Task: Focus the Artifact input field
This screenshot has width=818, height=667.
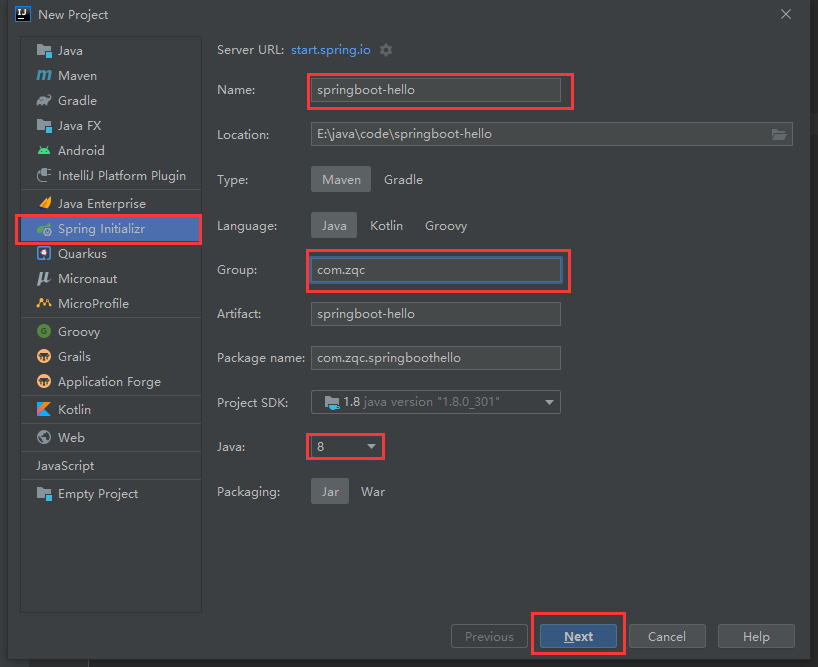Action: pos(436,314)
